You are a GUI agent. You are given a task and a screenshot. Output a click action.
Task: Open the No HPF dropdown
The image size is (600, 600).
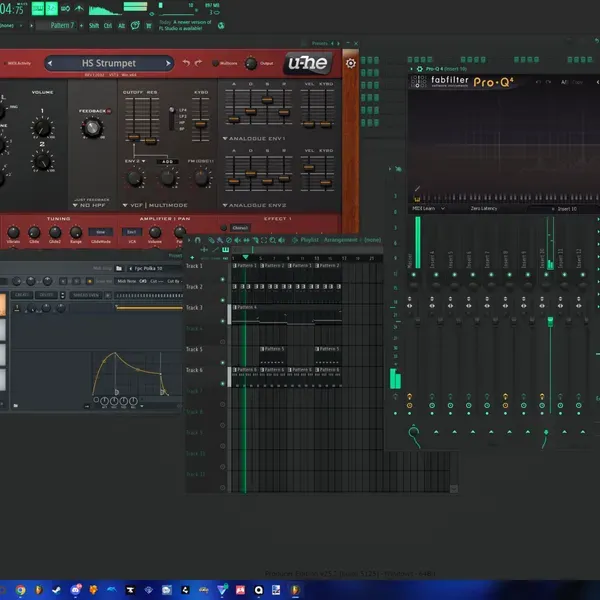(x=89, y=205)
